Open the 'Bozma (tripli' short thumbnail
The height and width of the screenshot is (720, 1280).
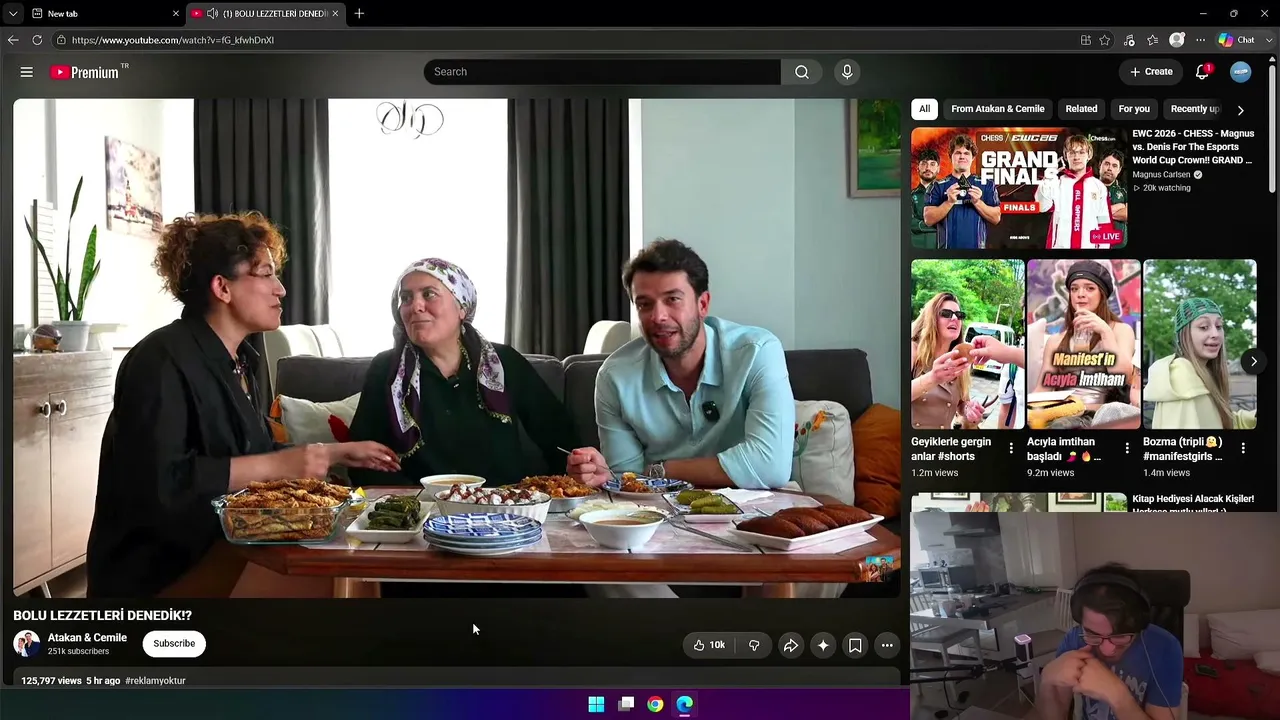tap(1200, 344)
